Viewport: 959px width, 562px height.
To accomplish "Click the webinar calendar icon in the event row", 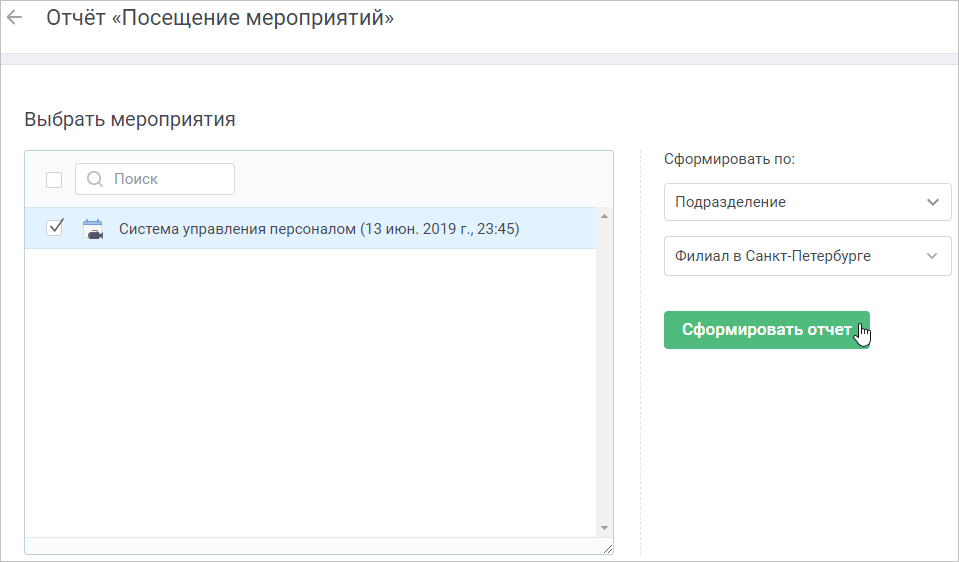I will click(93, 229).
